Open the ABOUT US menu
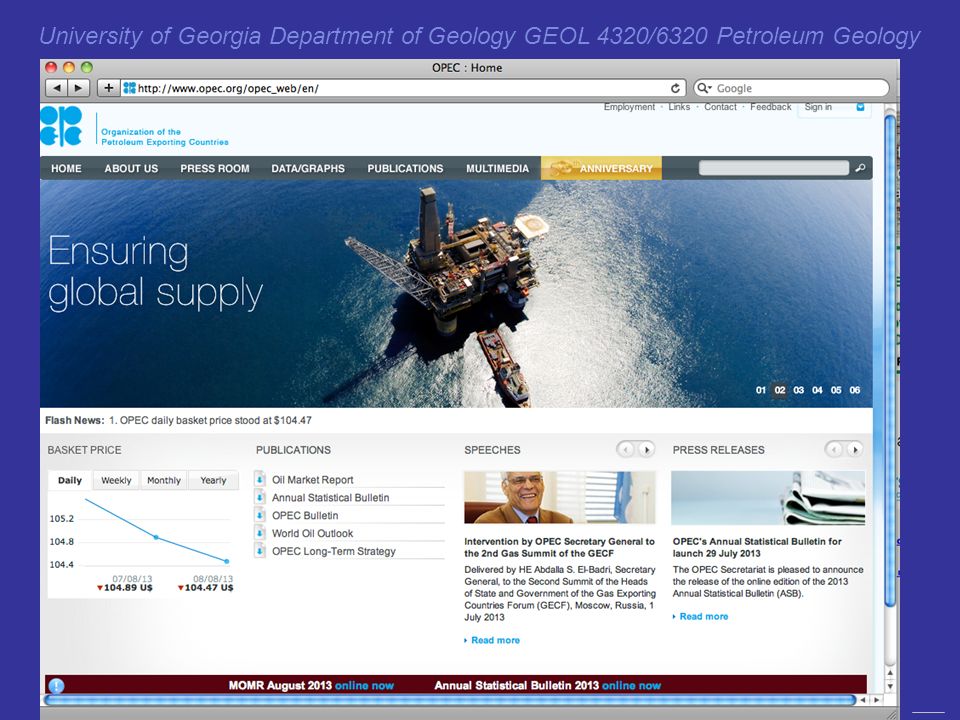Image resolution: width=960 pixels, height=720 pixels. point(131,168)
